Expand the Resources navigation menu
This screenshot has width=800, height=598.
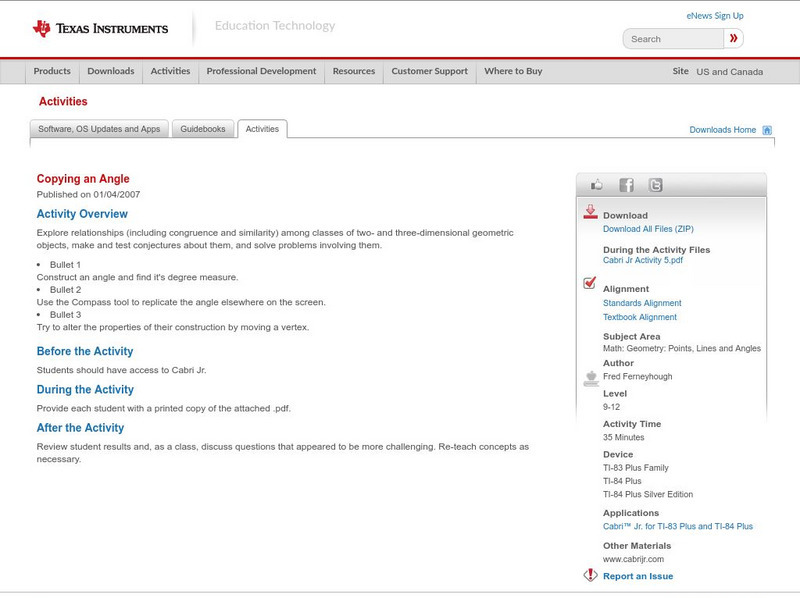(354, 72)
